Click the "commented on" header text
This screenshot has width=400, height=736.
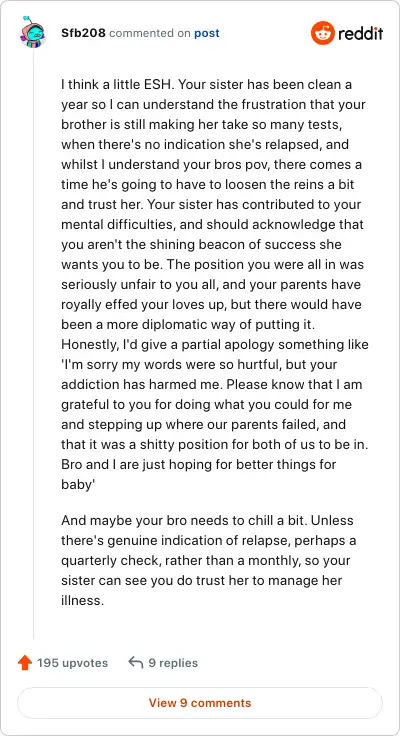tap(150, 33)
